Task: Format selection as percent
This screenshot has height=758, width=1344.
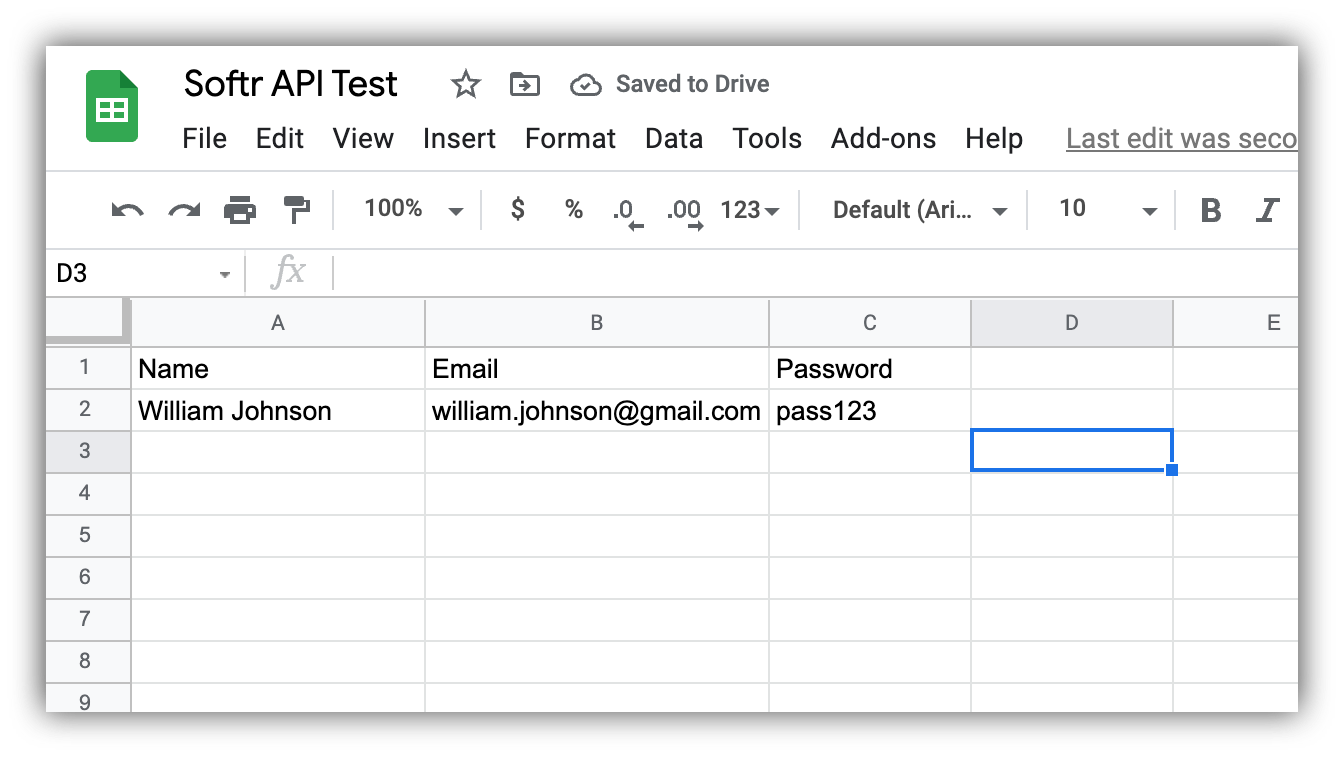Action: click(x=572, y=209)
